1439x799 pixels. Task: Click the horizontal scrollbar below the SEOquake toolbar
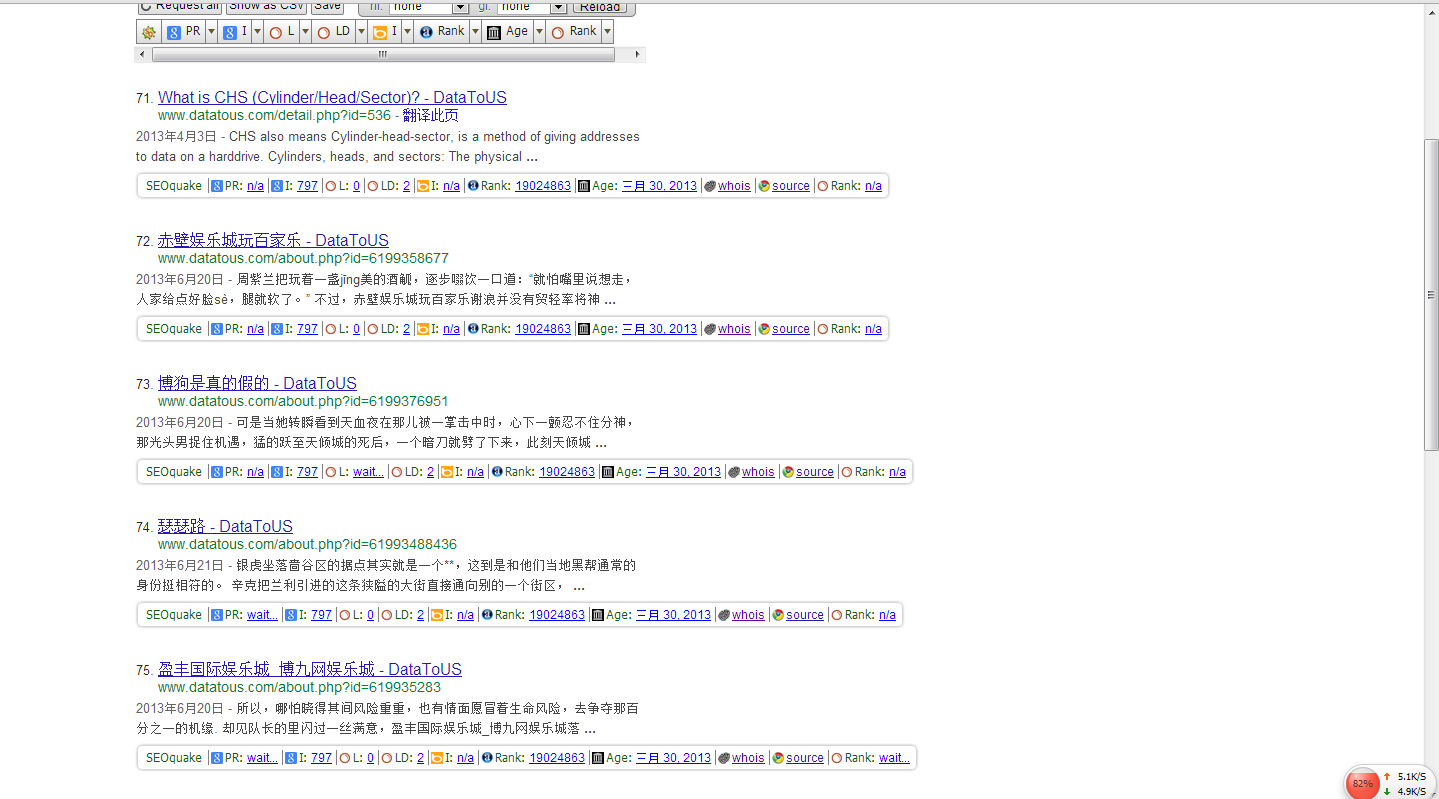[x=383, y=55]
